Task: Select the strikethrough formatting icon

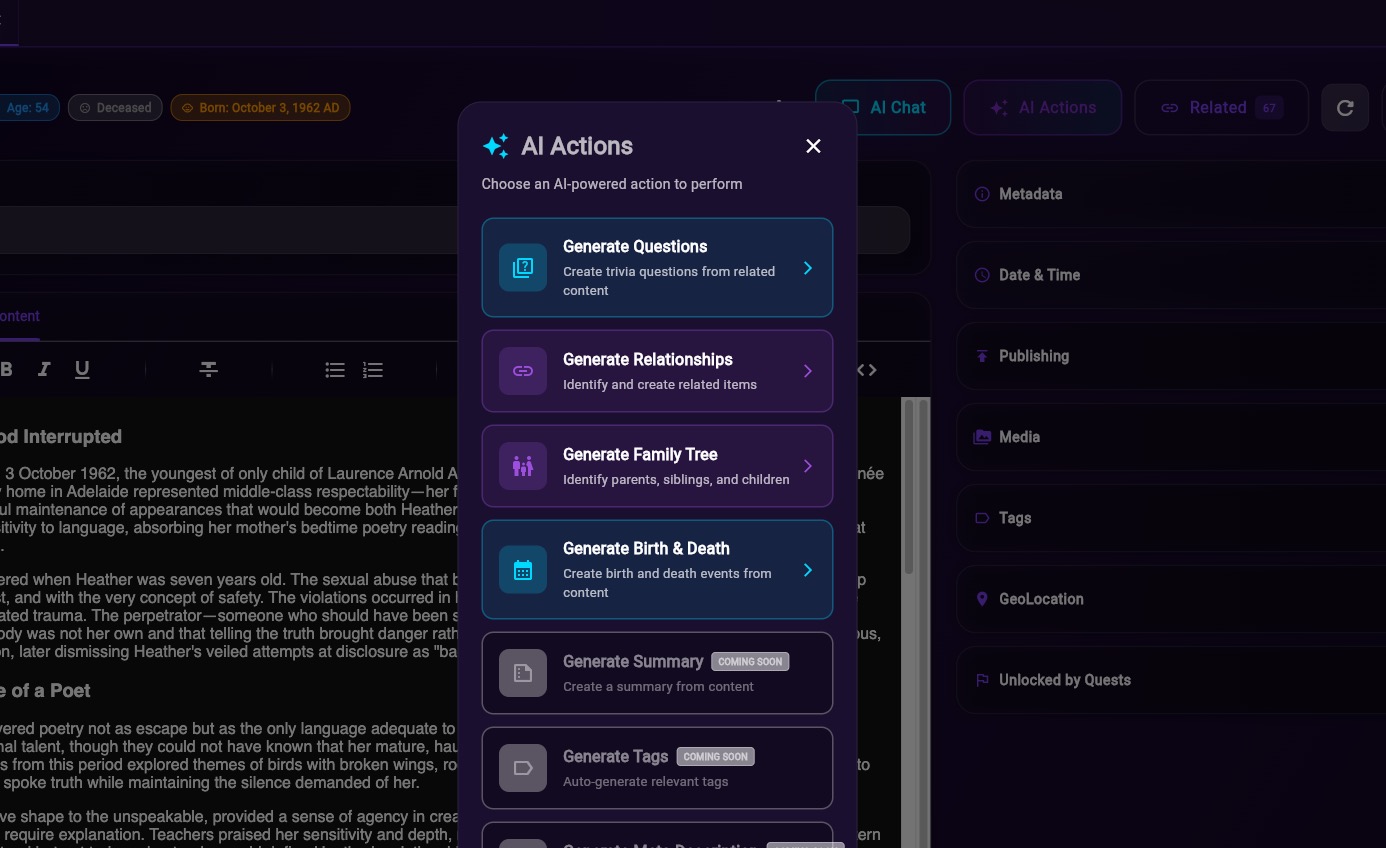Action: [208, 369]
